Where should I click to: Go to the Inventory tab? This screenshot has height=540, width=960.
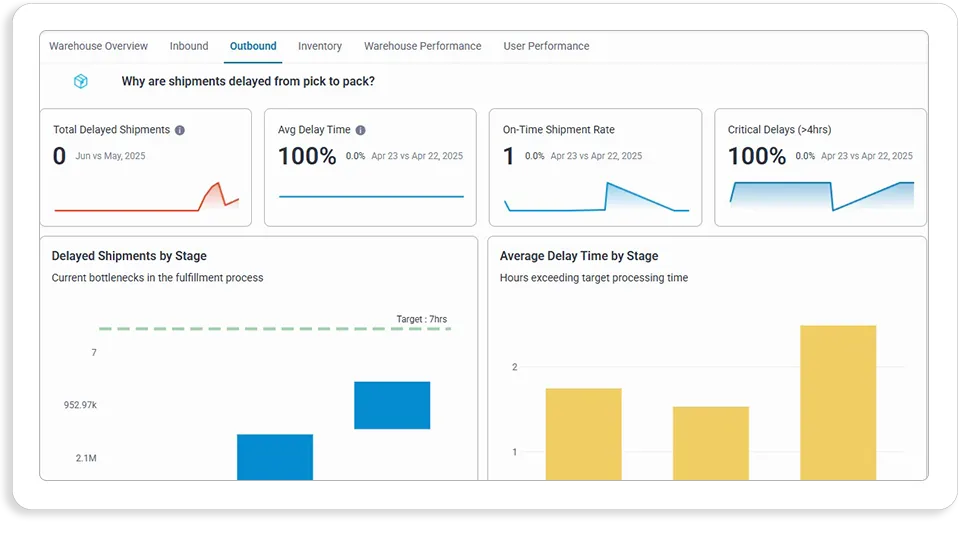pyautogui.click(x=320, y=46)
